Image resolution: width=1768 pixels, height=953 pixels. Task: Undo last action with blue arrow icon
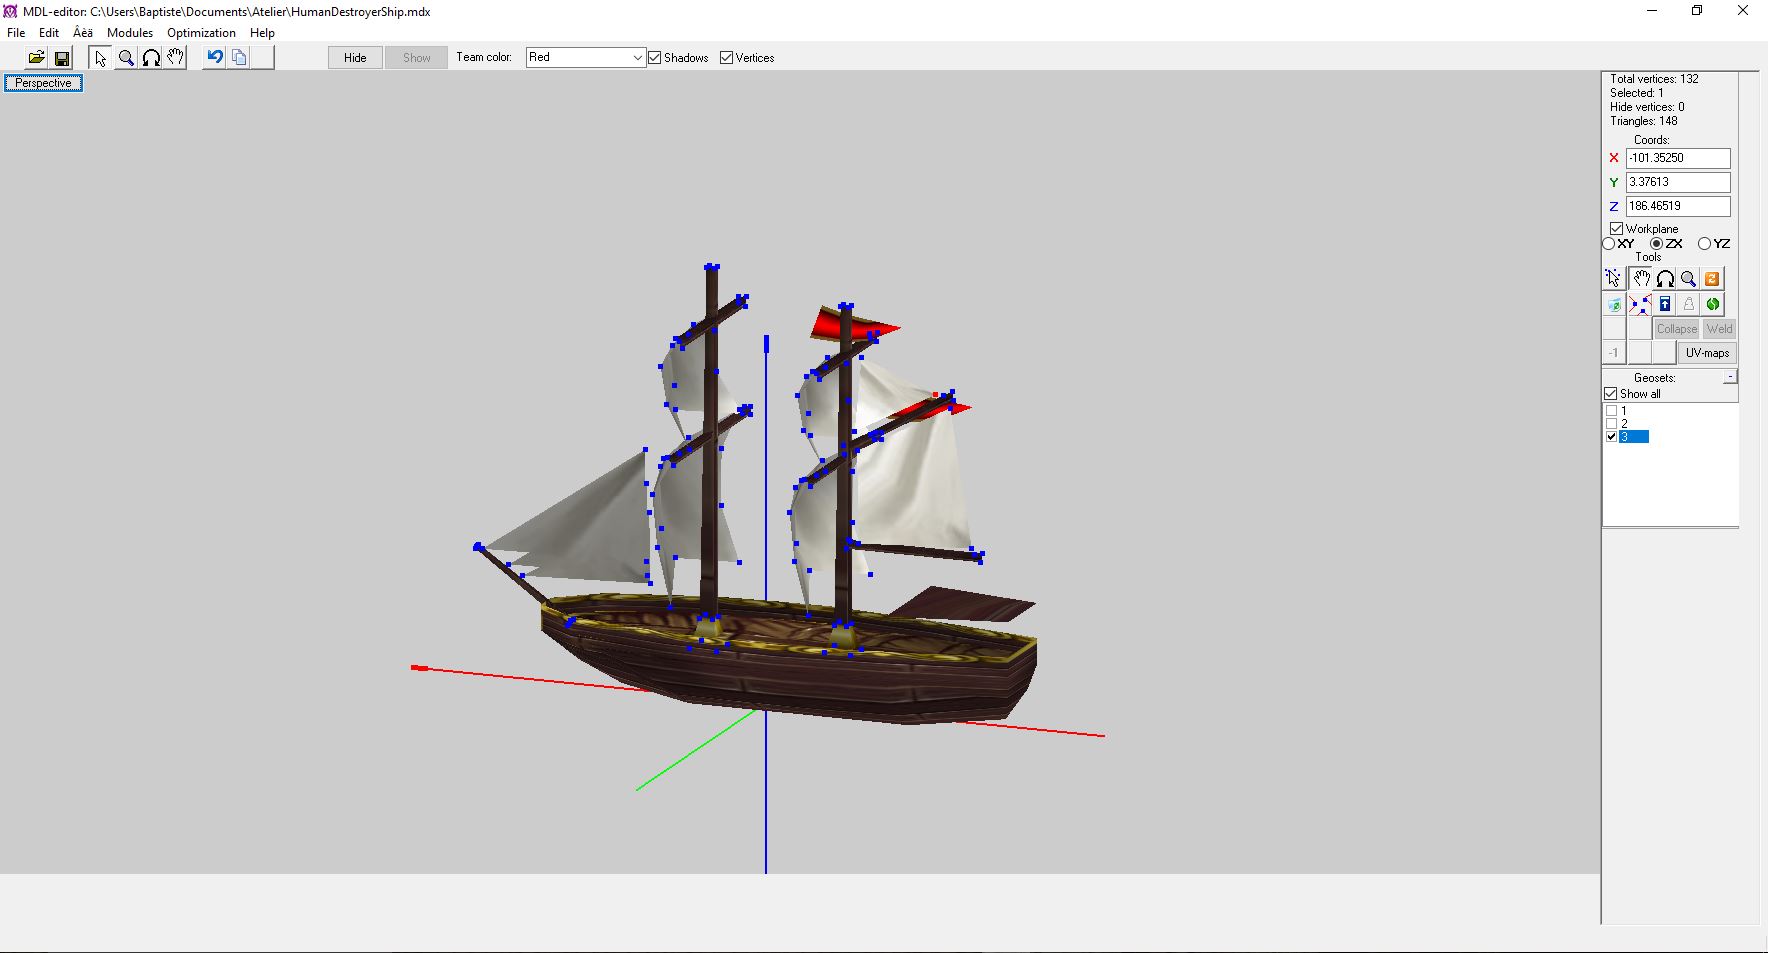click(x=214, y=58)
